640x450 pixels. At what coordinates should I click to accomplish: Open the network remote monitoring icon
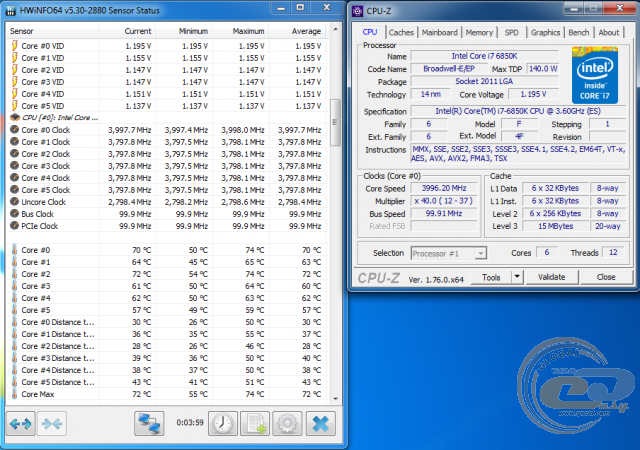(149, 423)
